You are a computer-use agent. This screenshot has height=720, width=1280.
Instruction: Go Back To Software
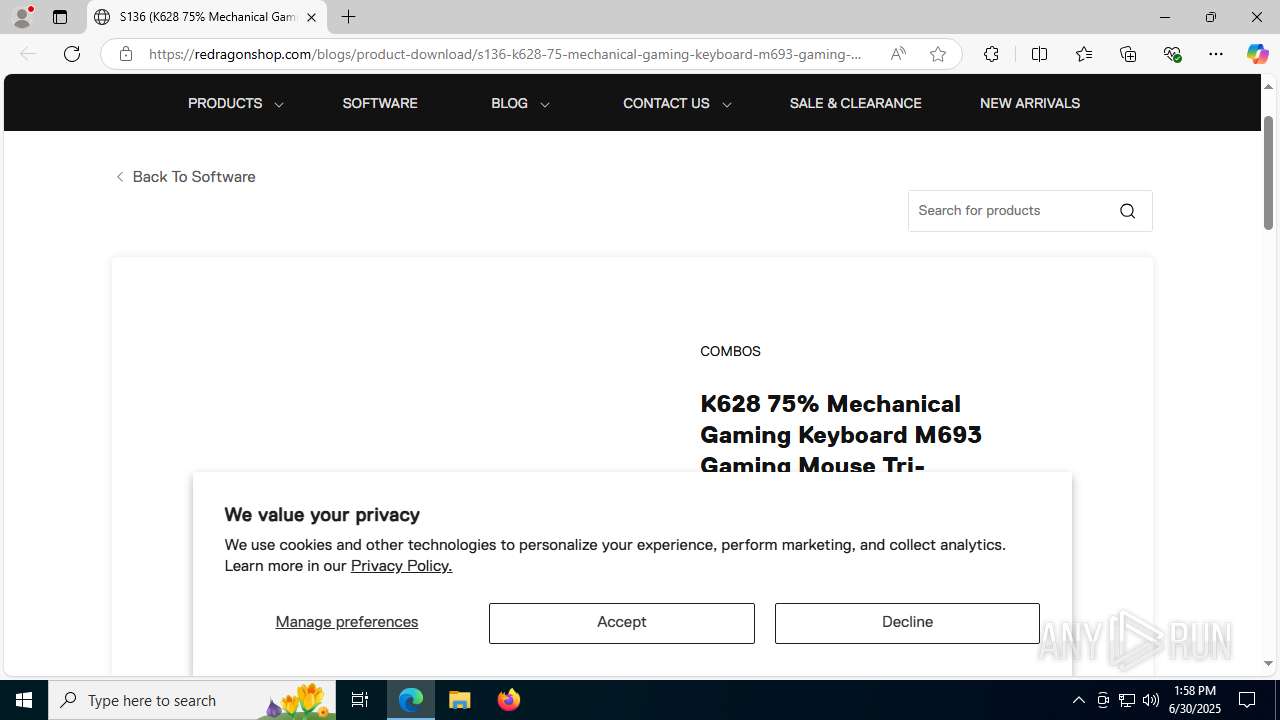[x=186, y=177]
